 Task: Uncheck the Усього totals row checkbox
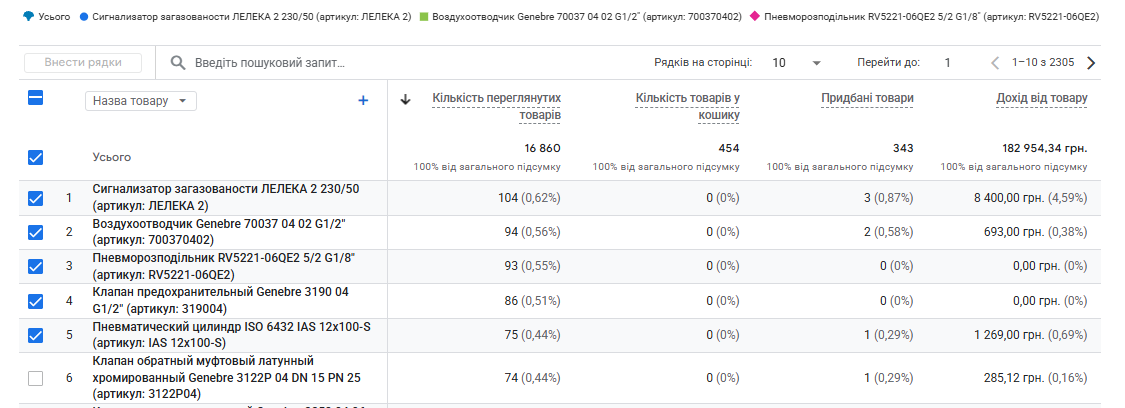pos(35,157)
